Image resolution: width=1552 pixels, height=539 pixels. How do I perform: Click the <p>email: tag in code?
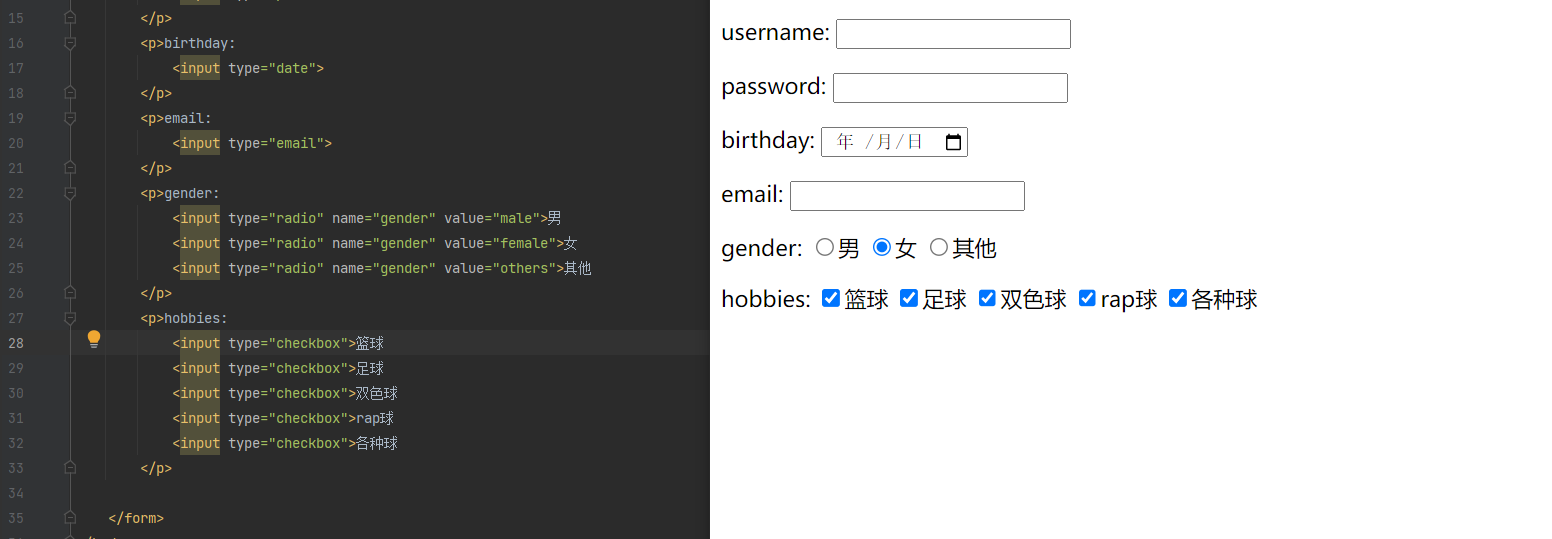[176, 118]
